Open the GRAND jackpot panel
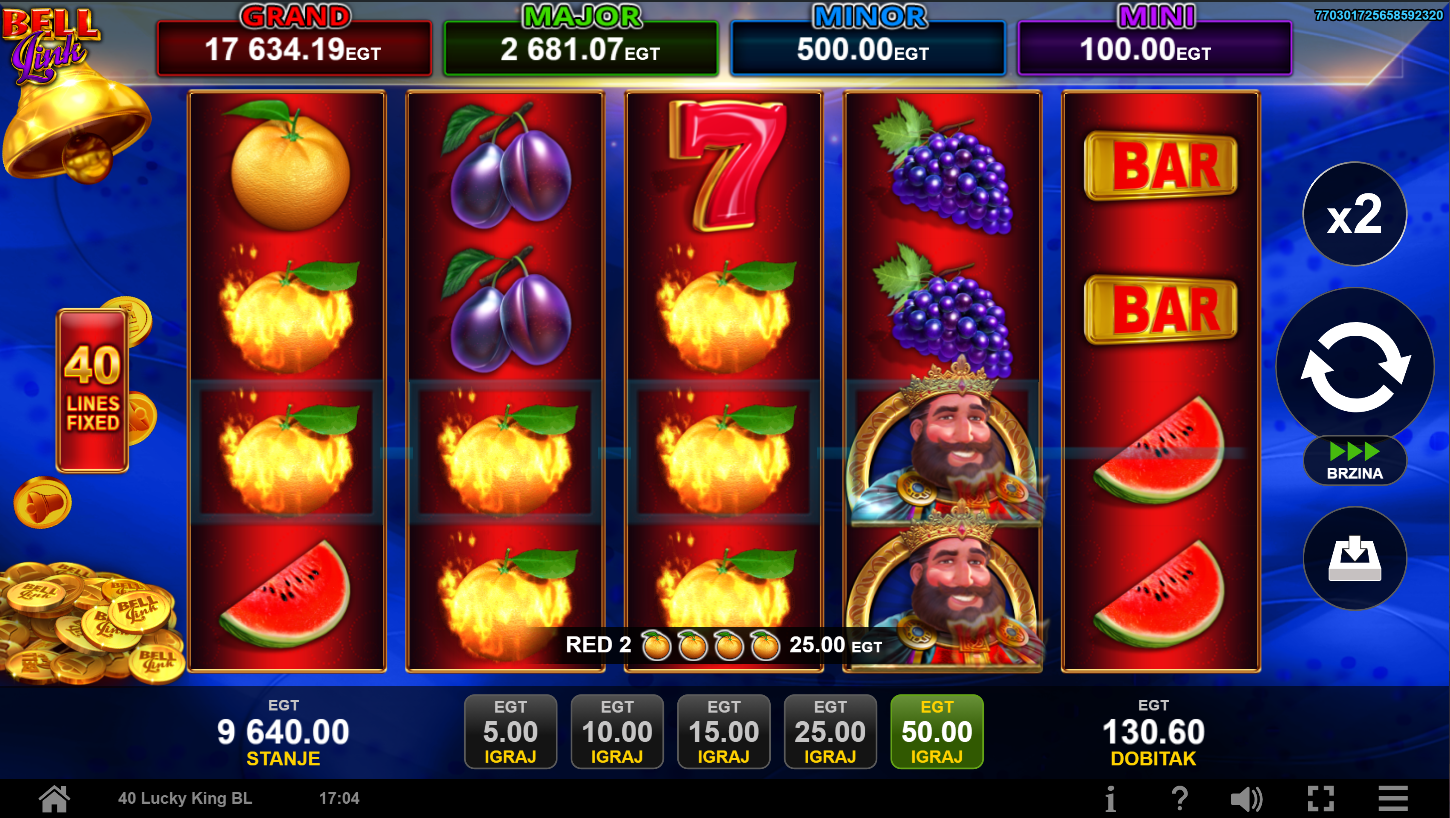1450x818 pixels. [293, 41]
